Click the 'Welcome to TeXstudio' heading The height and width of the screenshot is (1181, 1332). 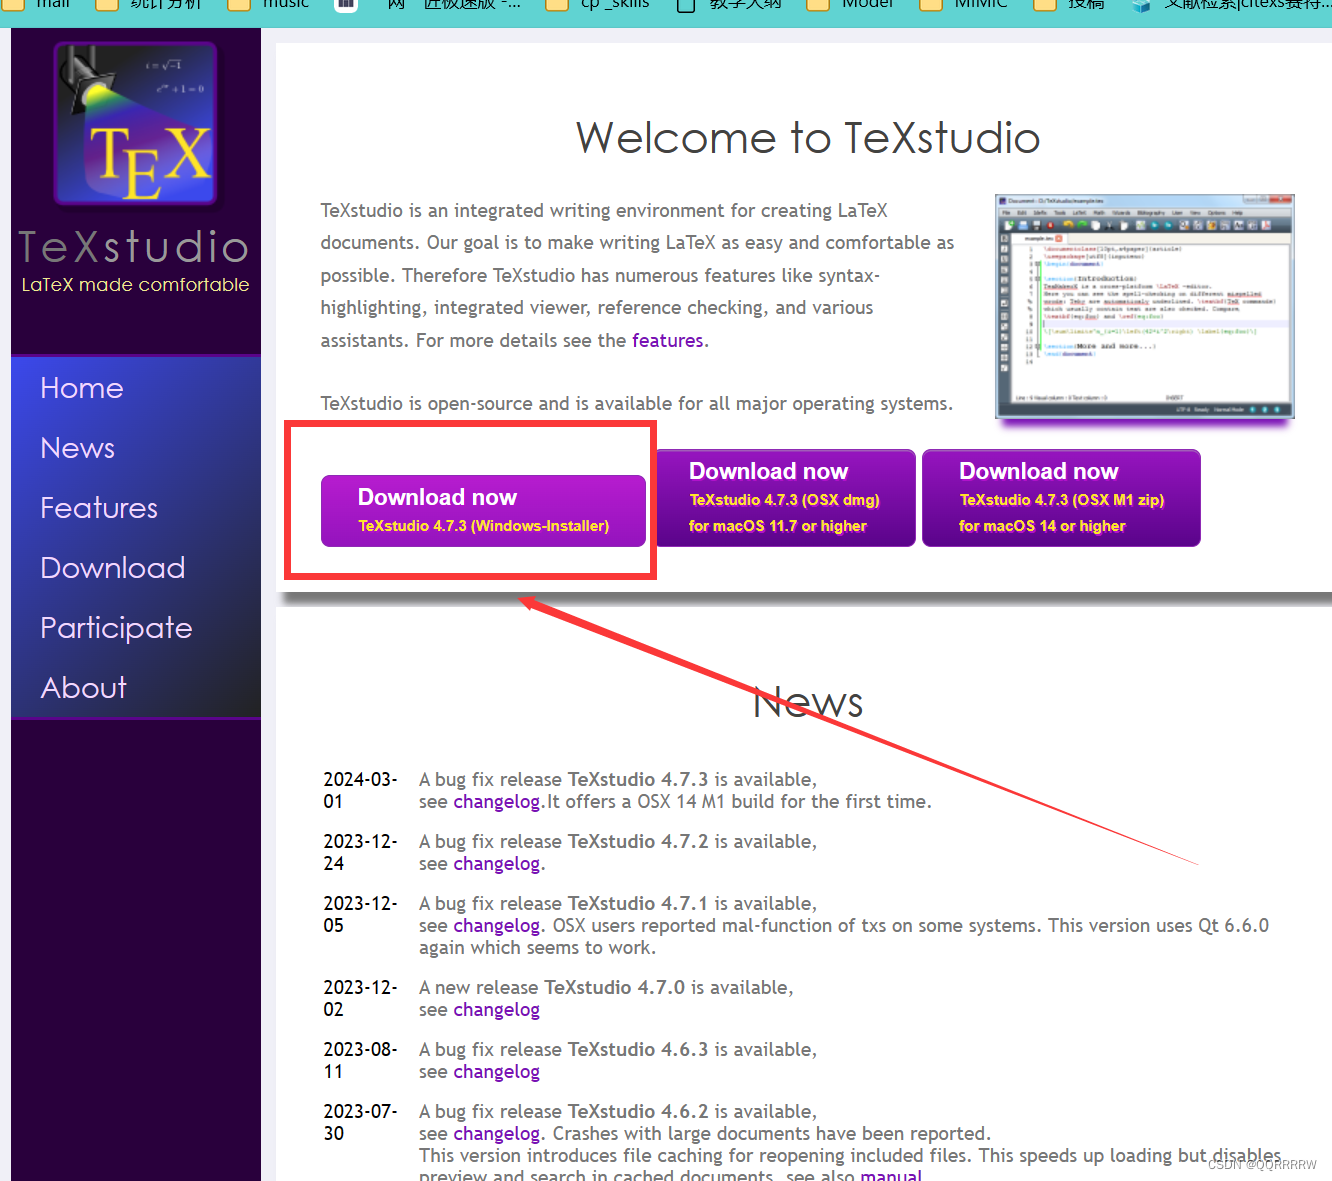click(x=808, y=138)
